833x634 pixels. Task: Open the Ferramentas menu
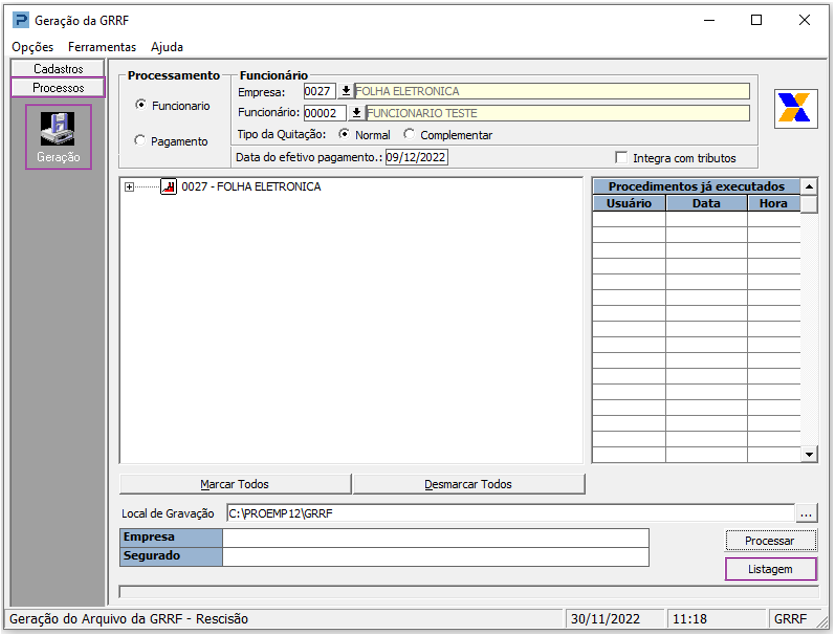tap(102, 47)
